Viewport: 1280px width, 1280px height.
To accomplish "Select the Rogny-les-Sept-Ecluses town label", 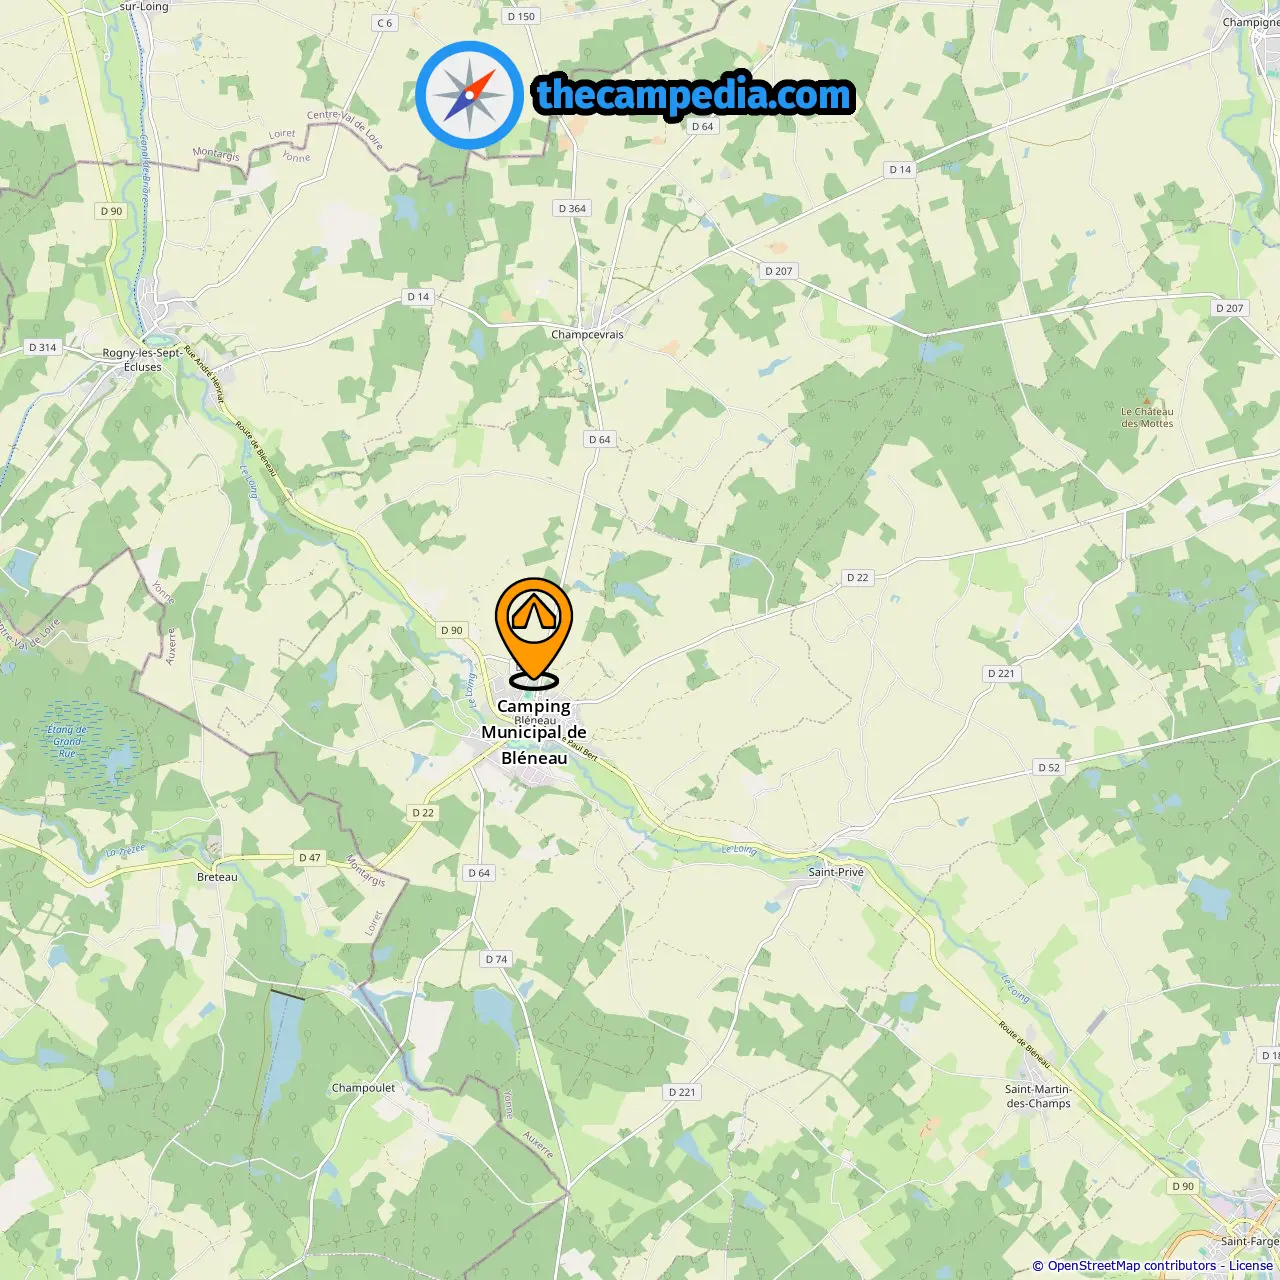I will point(143,360).
